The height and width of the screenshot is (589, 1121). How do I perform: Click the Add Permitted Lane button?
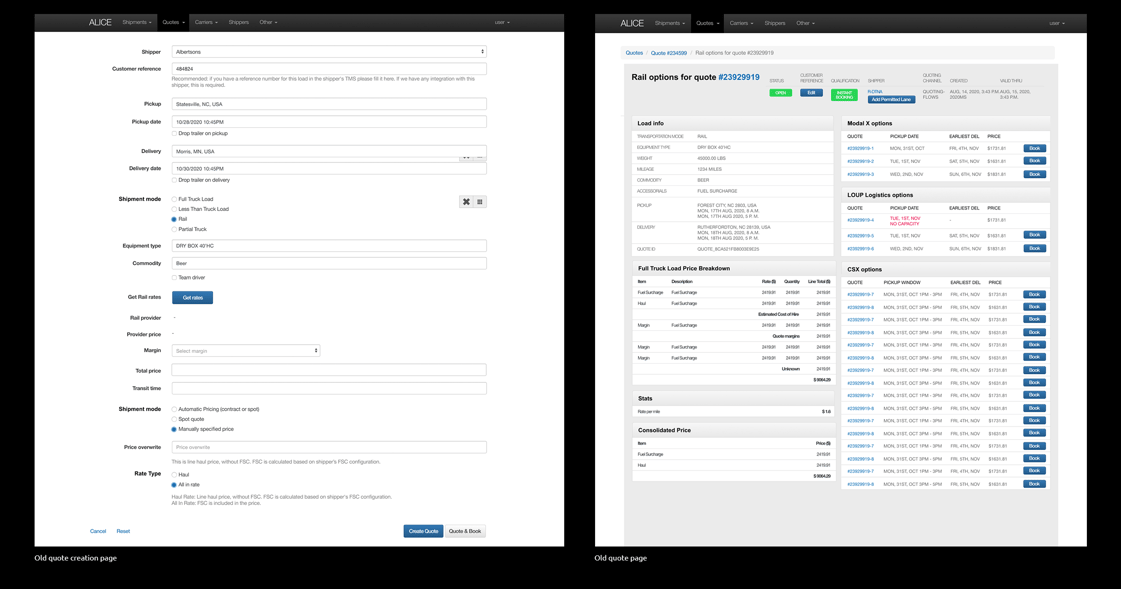[x=891, y=99]
